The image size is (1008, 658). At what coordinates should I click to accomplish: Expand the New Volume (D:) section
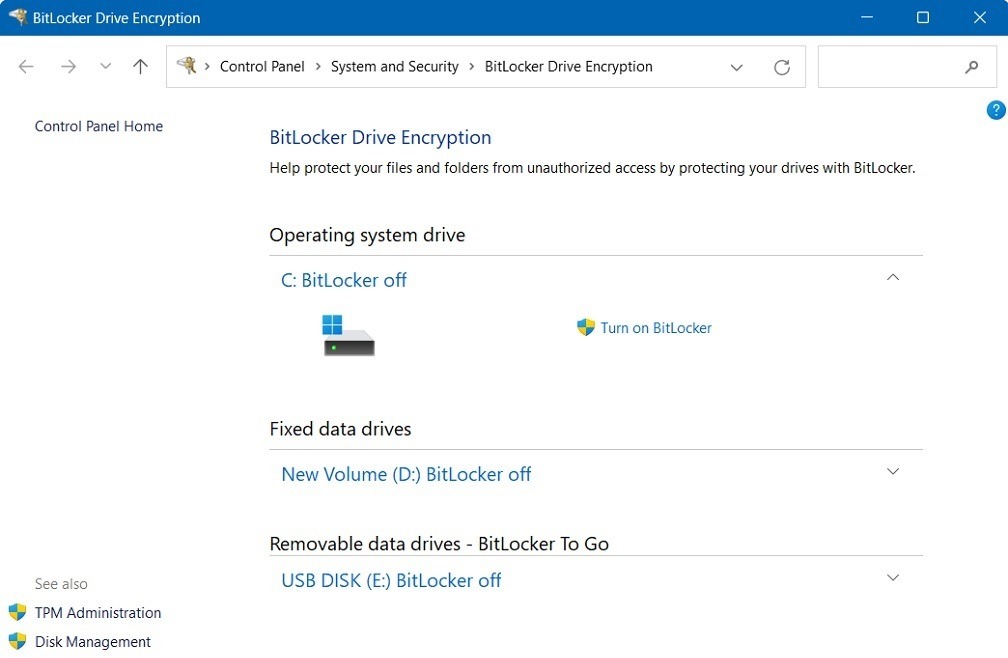892,471
